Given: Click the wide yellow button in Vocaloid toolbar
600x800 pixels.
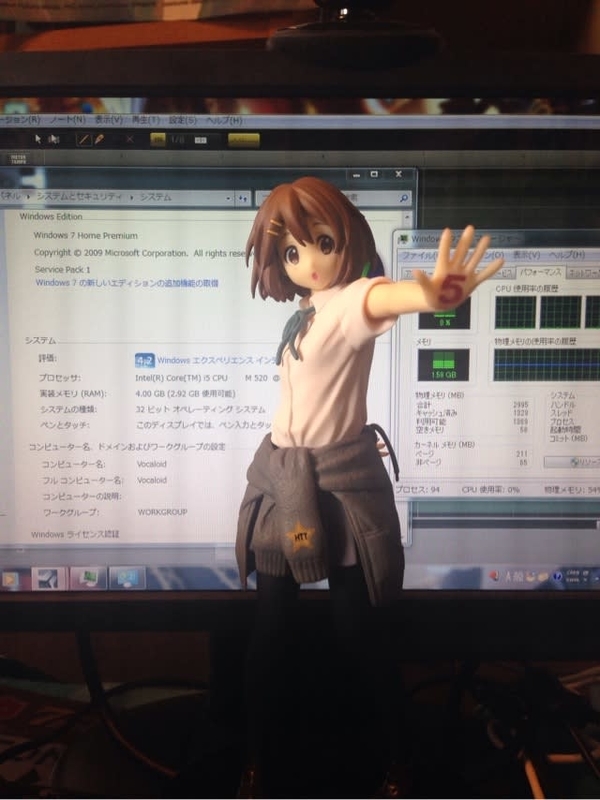Looking at the screenshot, I should (243, 140).
